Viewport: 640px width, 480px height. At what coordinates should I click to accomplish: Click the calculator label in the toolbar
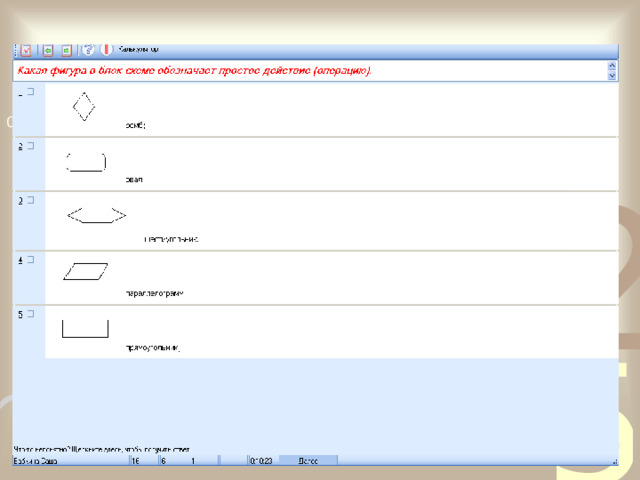click(138, 49)
